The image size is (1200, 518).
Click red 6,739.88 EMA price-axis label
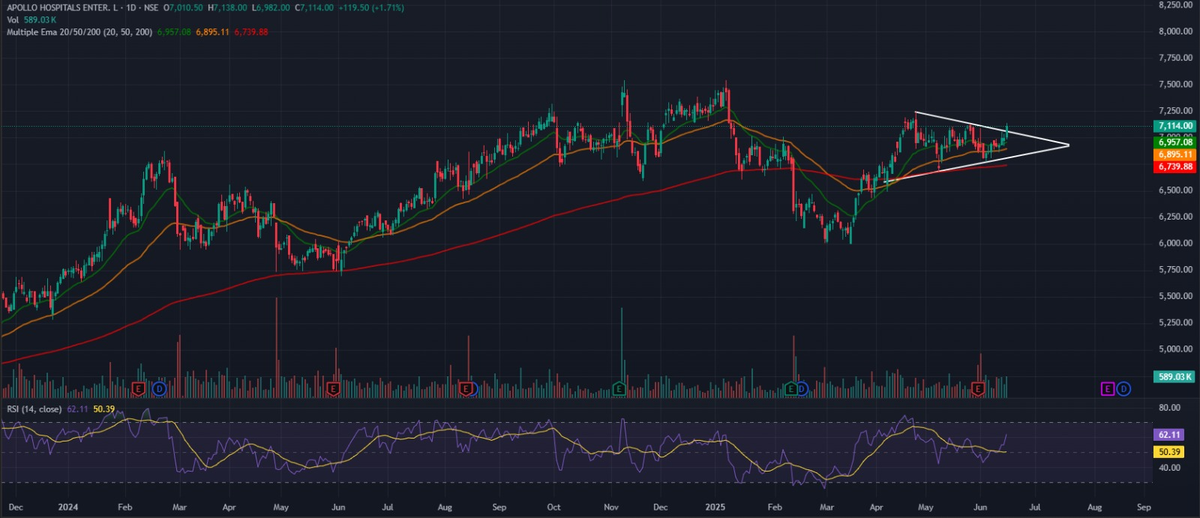tap(1175, 167)
